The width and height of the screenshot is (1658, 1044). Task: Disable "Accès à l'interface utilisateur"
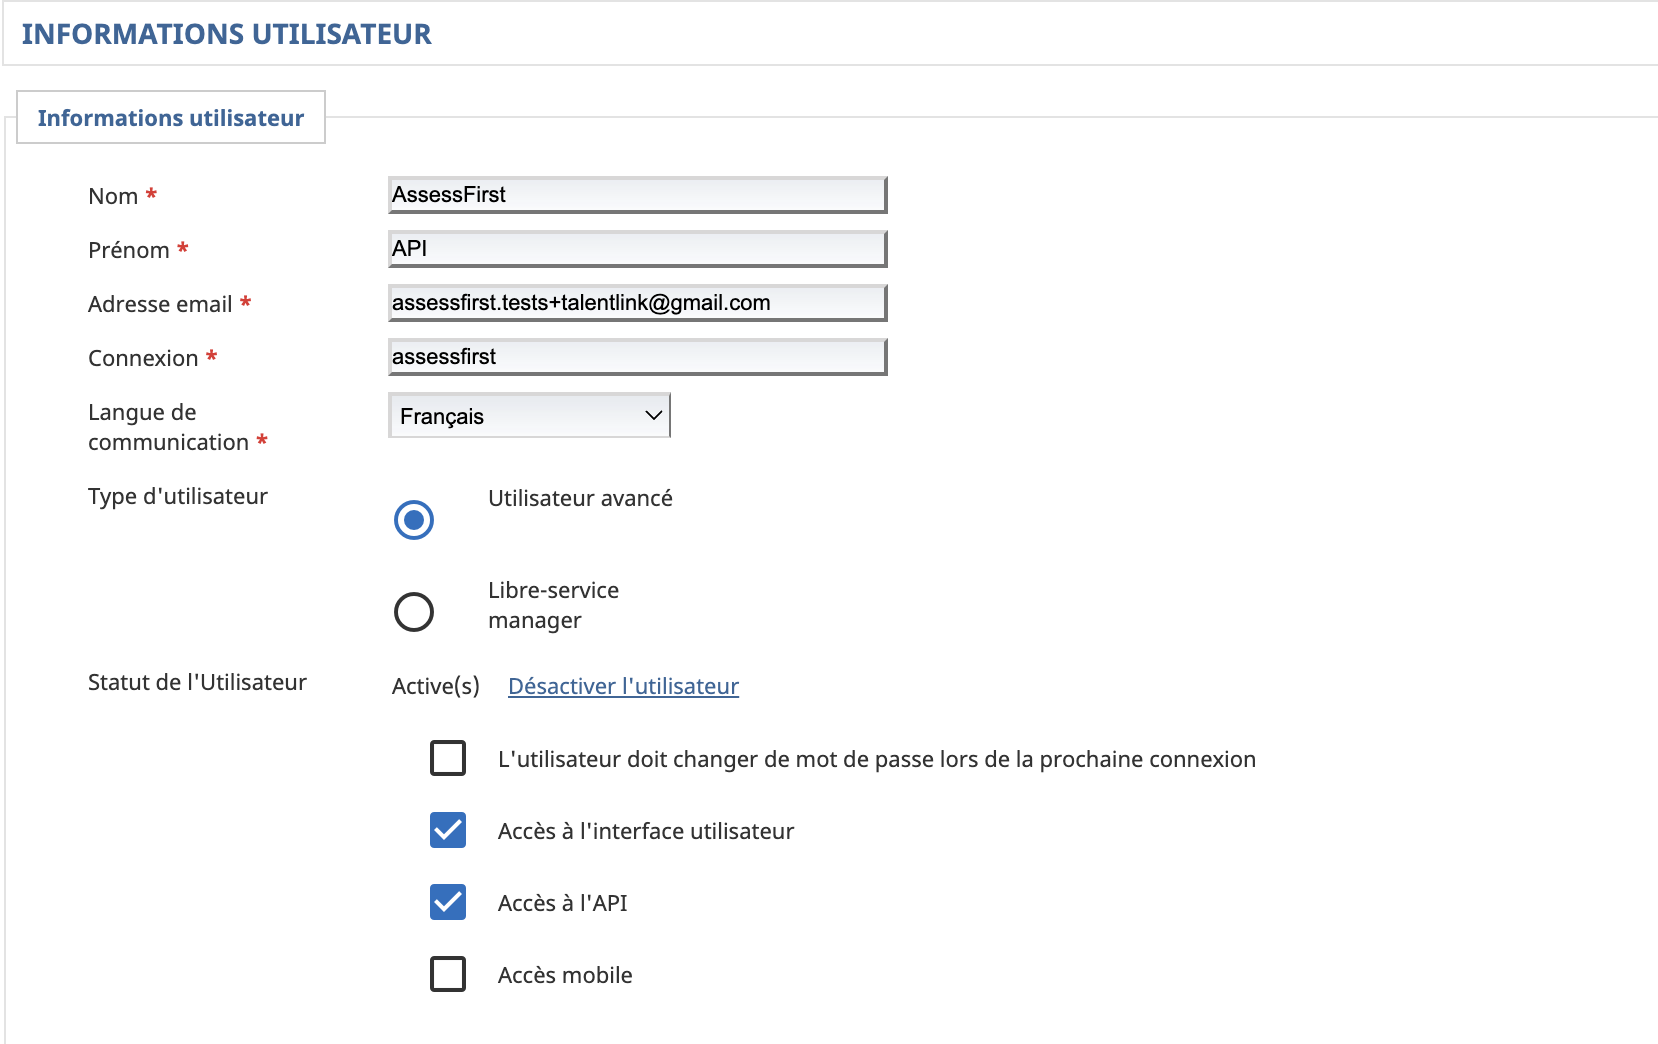coord(448,830)
